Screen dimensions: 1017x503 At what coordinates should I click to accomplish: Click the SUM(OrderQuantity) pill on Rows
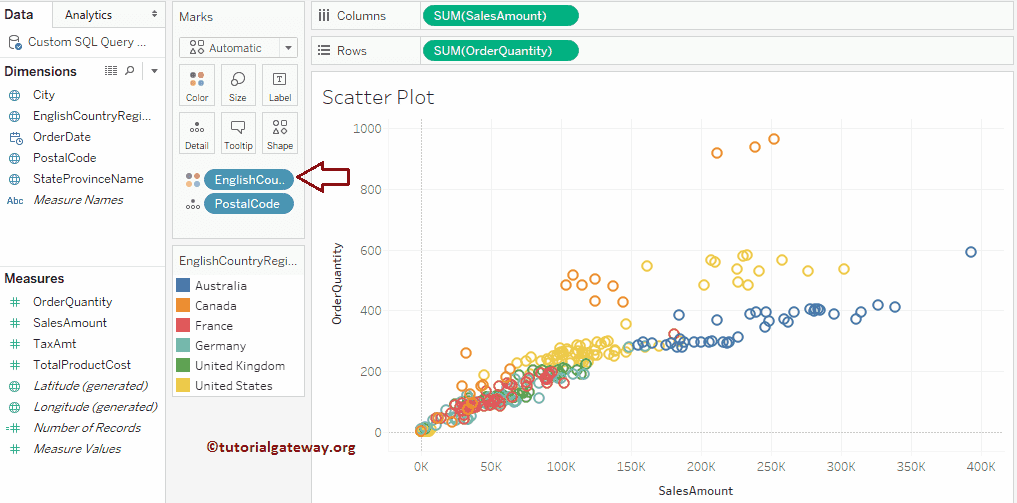[500, 51]
